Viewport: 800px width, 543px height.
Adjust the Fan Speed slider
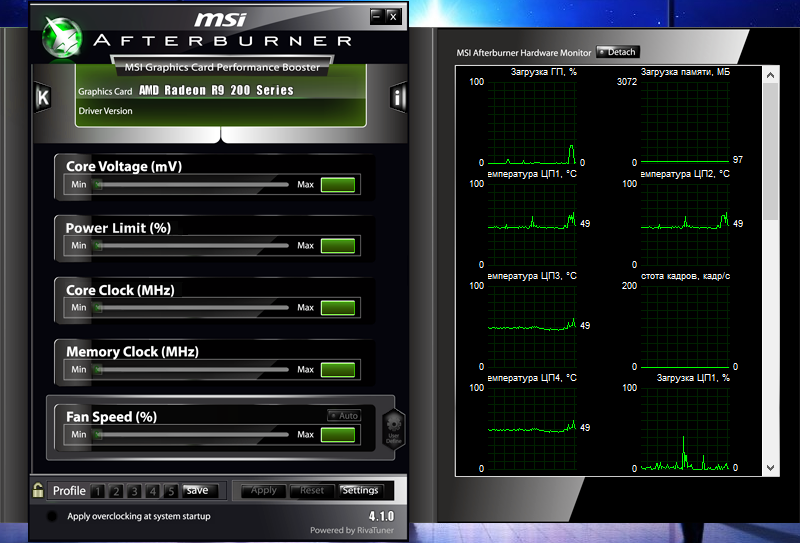click(191, 435)
